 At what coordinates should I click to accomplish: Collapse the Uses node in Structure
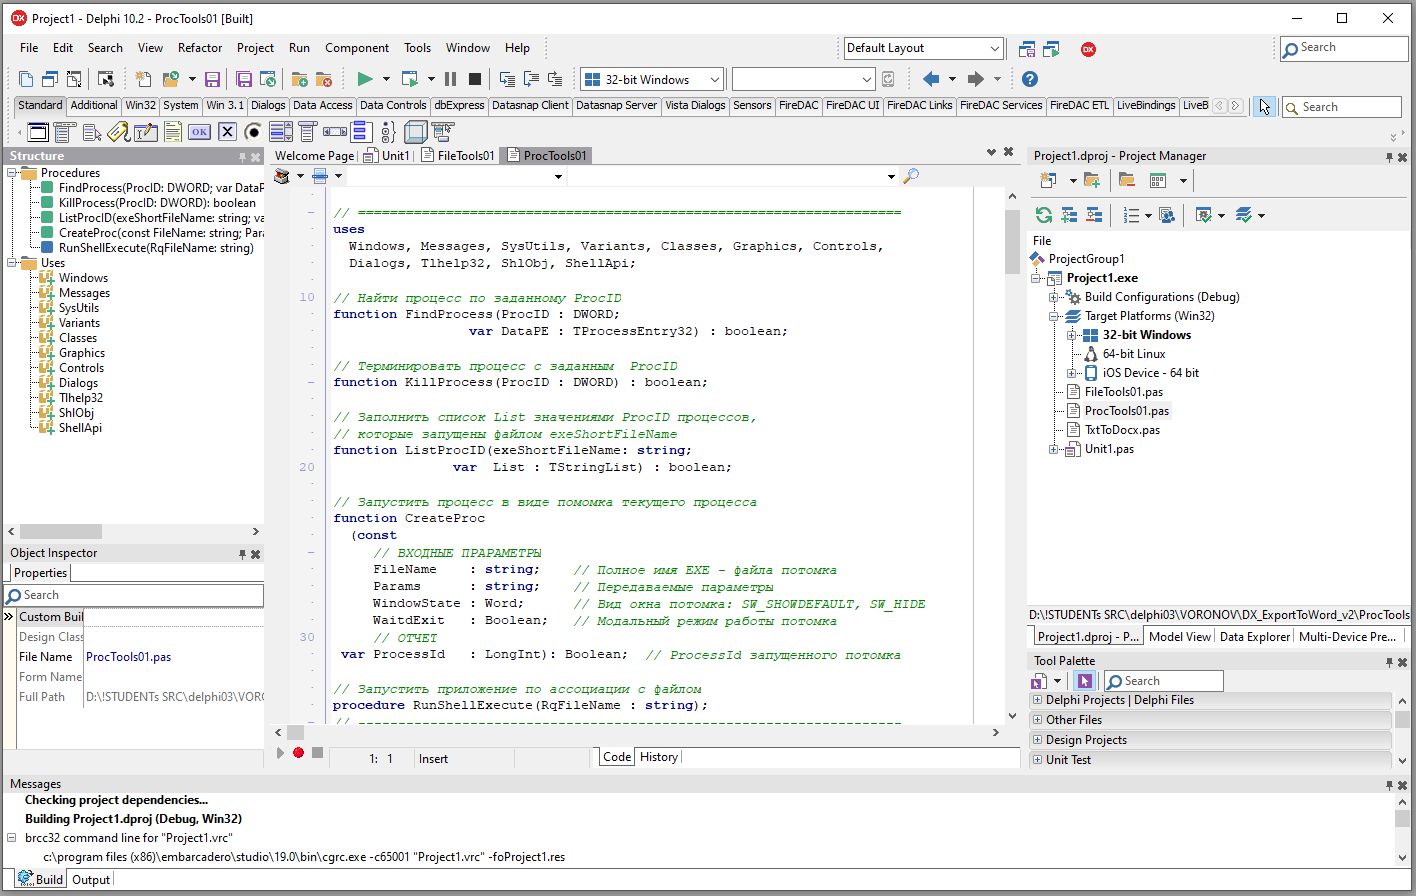tap(12, 263)
